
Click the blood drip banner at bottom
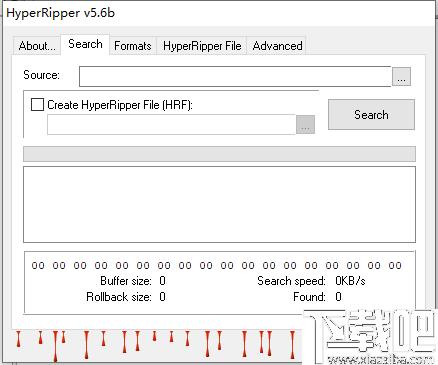pos(157,345)
